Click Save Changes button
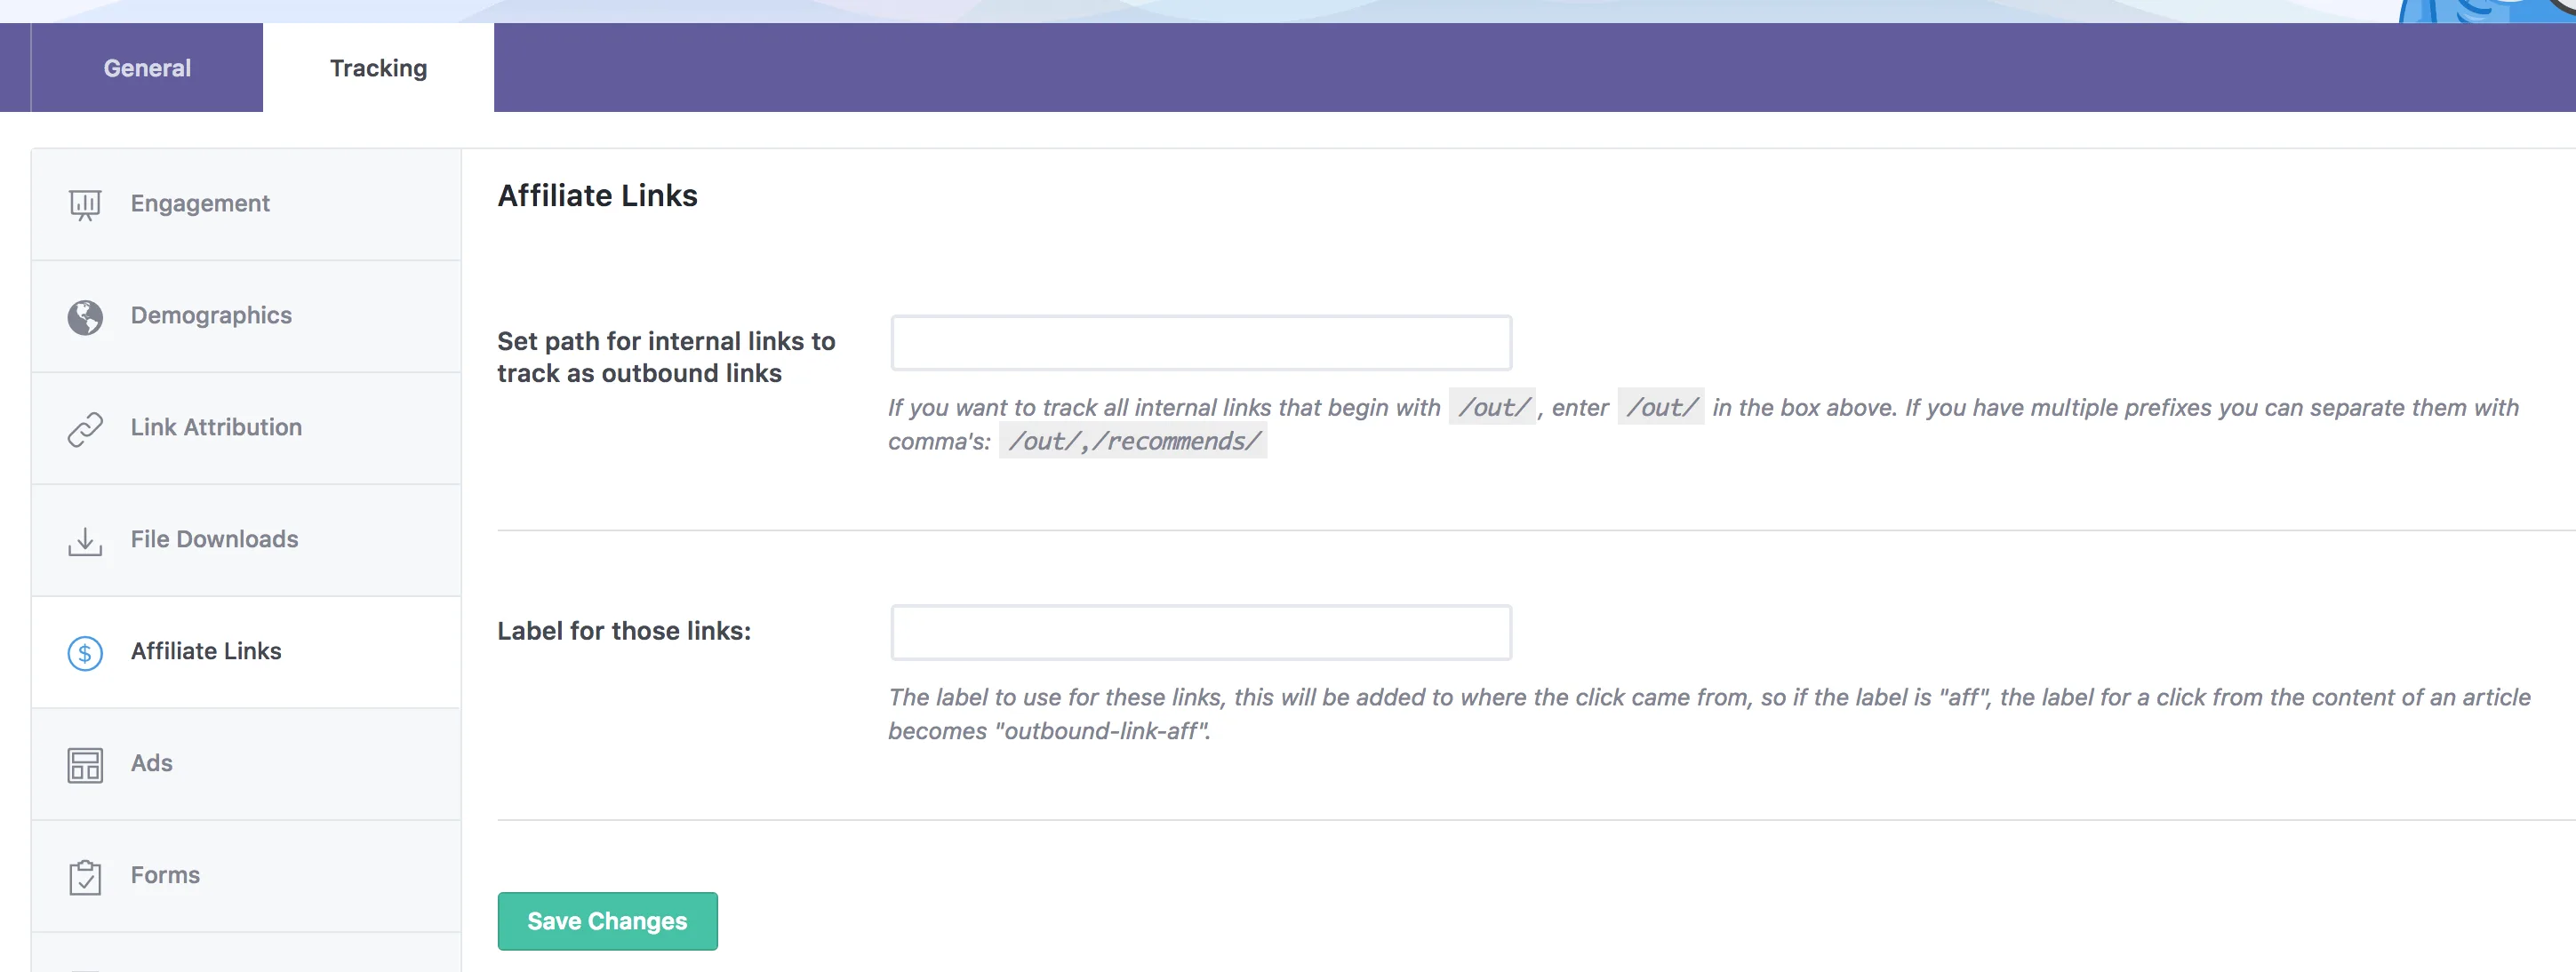 coord(608,920)
